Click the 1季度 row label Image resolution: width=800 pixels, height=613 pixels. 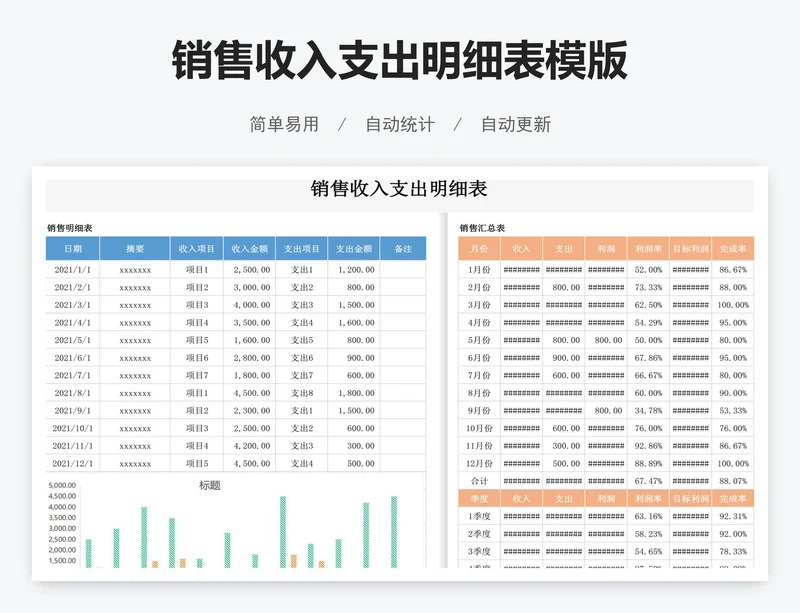pos(479,517)
